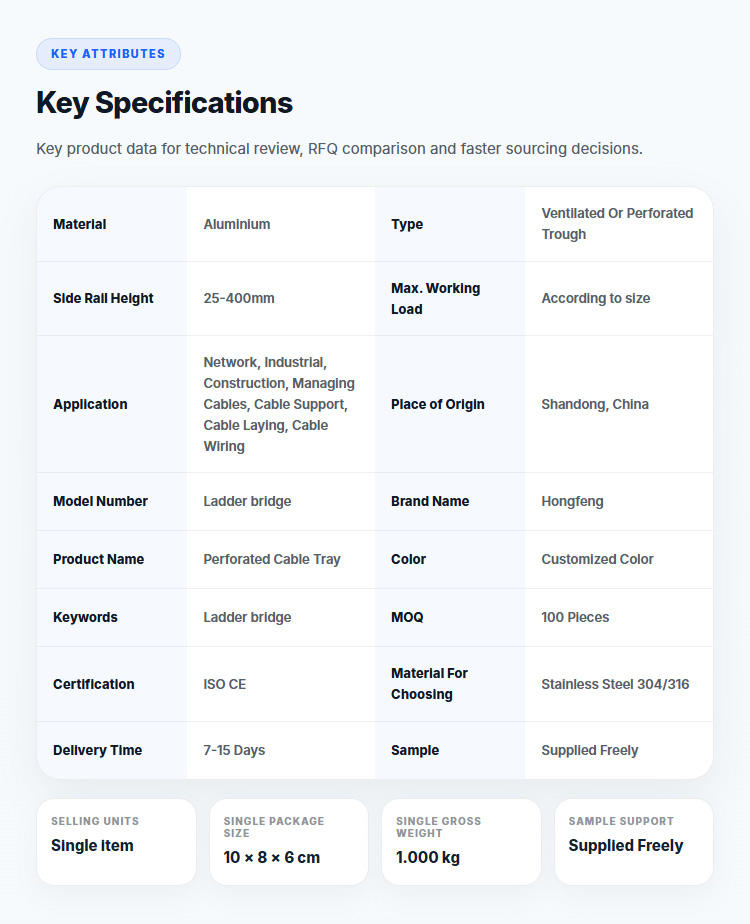This screenshot has width=750, height=924.
Task: Click the KEY ATTRIBUTES badge
Action: (108, 54)
